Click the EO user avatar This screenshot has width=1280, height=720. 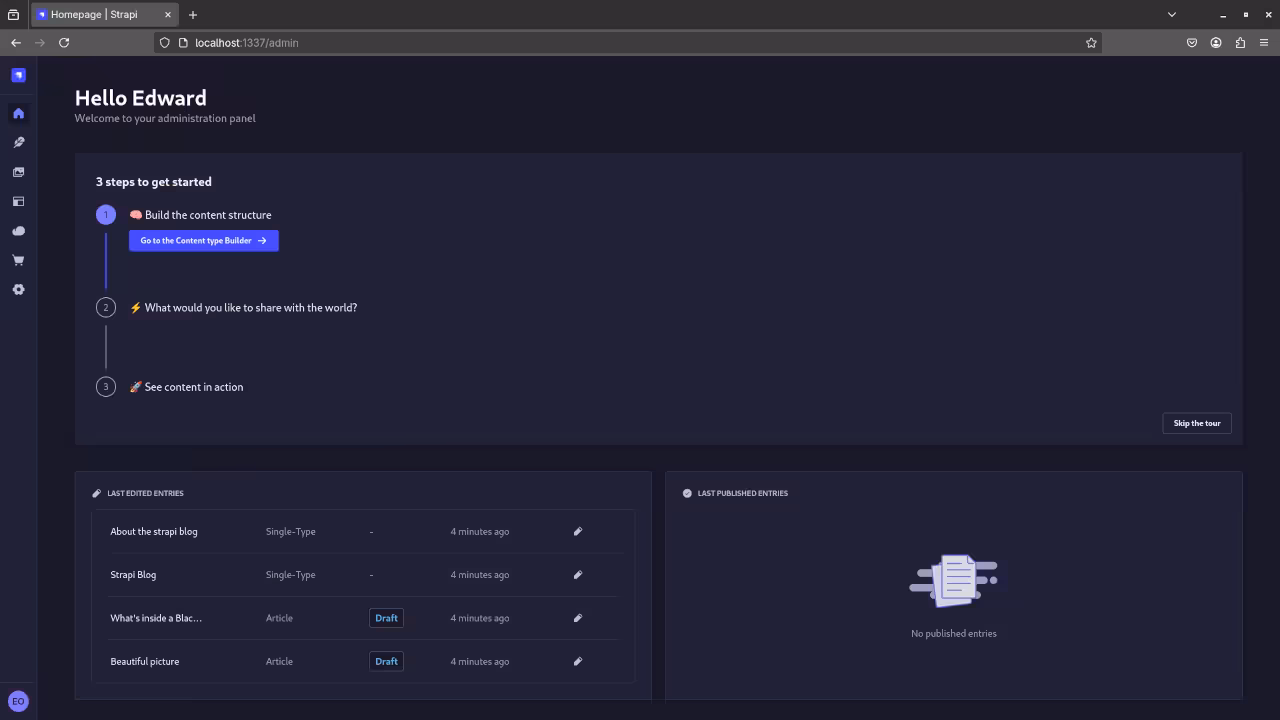tap(18, 701)
